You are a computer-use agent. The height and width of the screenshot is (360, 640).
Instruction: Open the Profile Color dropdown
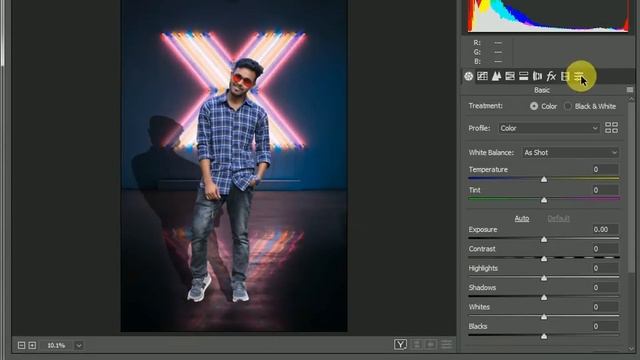(549, 128)
